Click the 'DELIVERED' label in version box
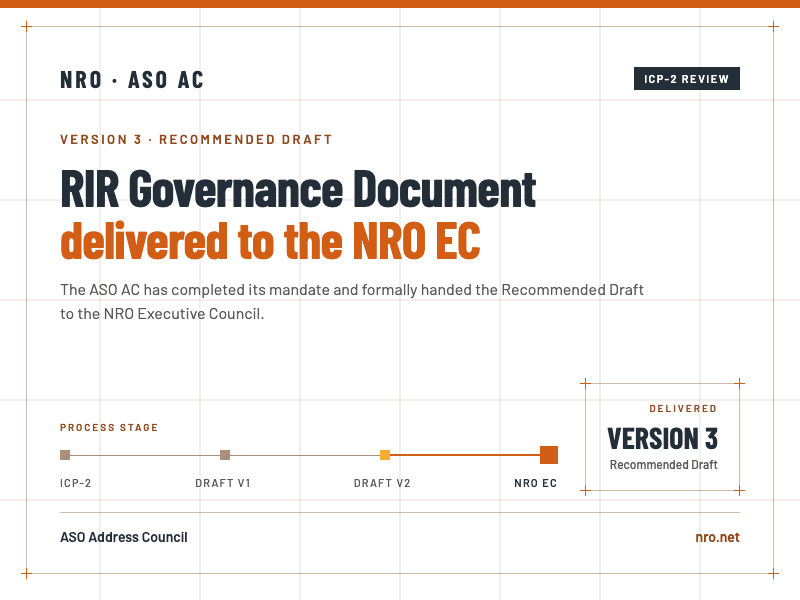Screen dimensions: 800x600 point(683,409)
